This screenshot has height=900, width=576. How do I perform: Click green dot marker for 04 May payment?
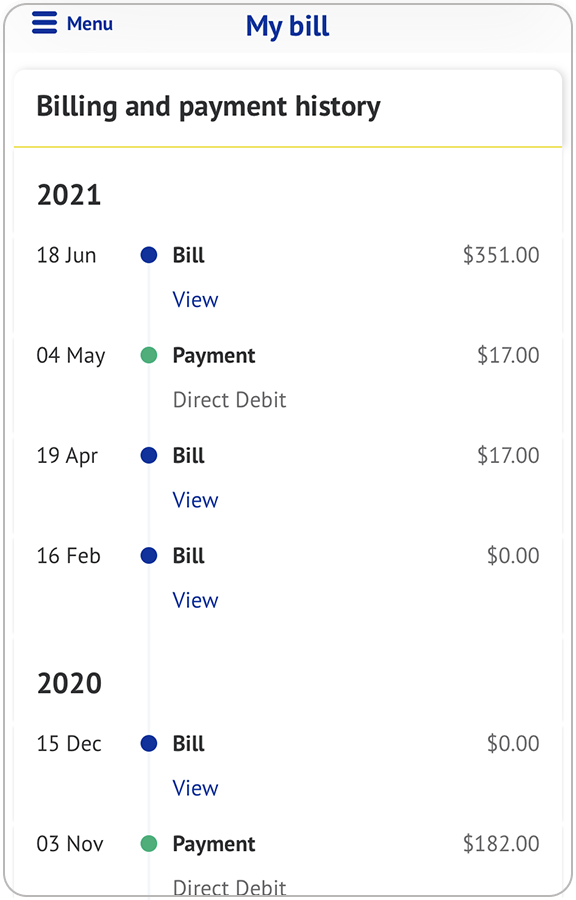(149, 355)
